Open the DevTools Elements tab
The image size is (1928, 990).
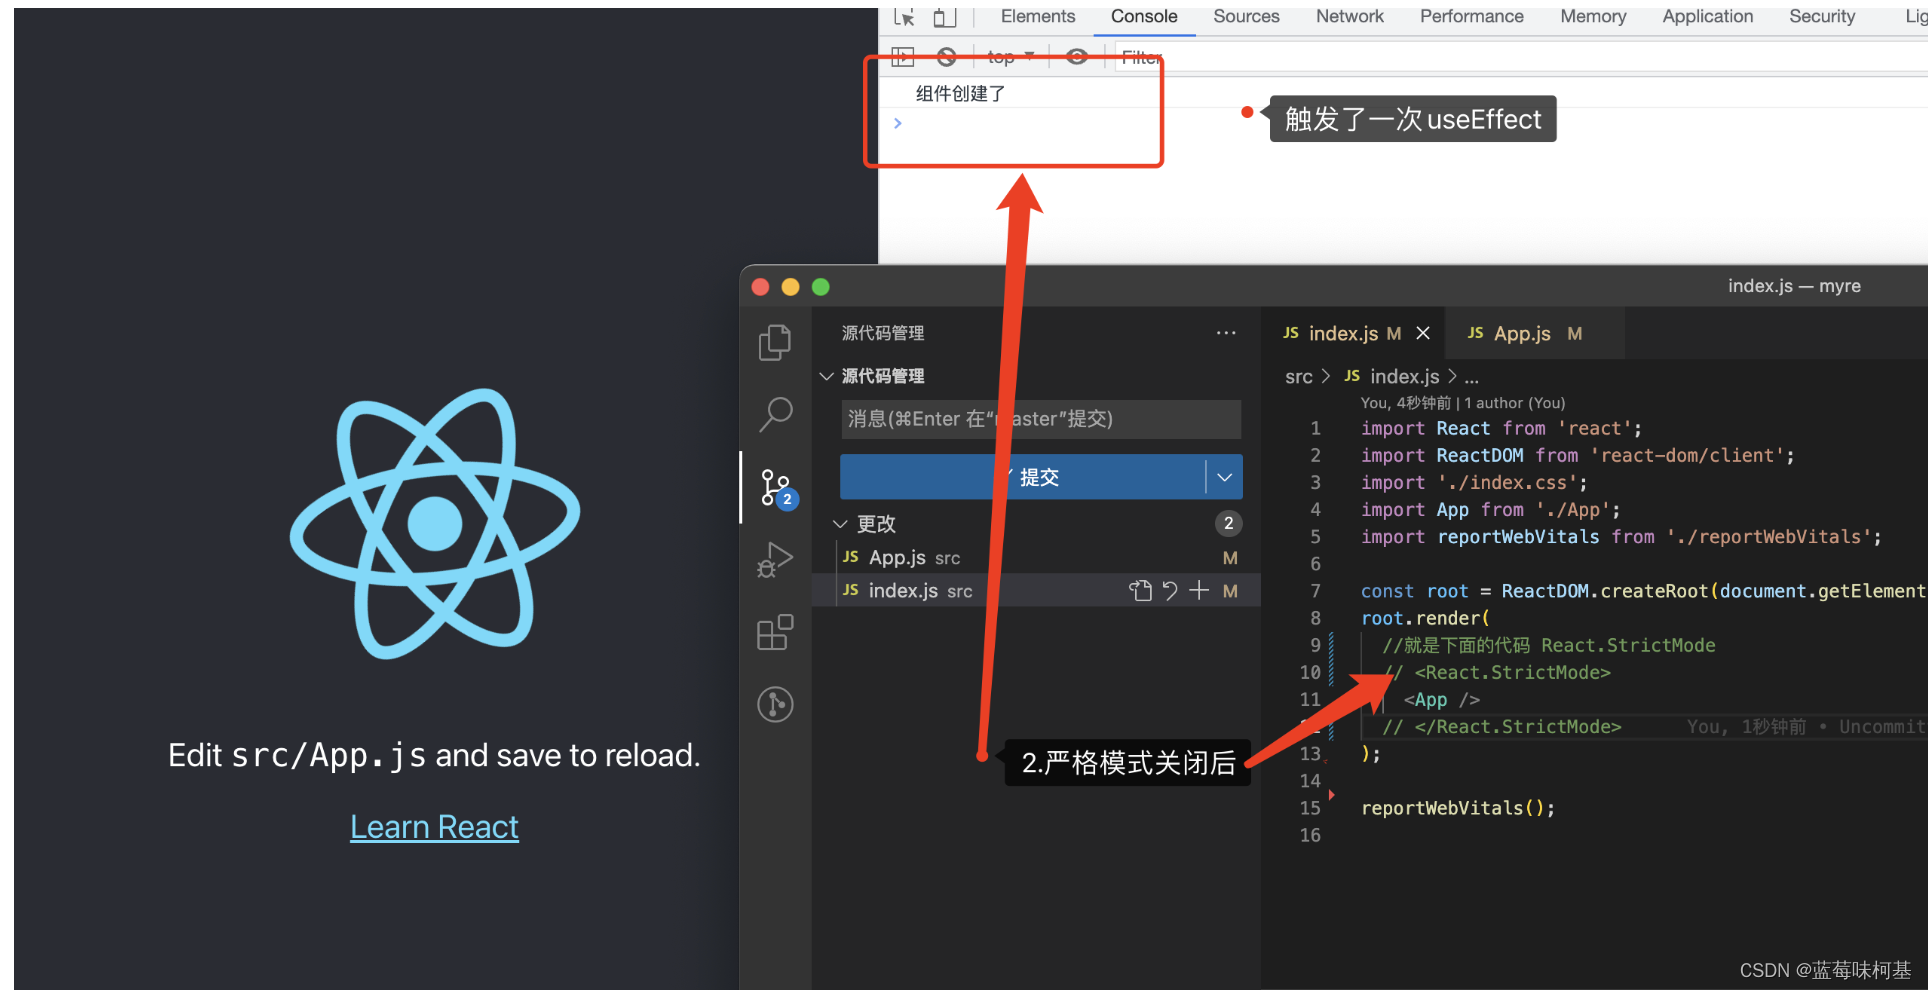pos(1038,17)
